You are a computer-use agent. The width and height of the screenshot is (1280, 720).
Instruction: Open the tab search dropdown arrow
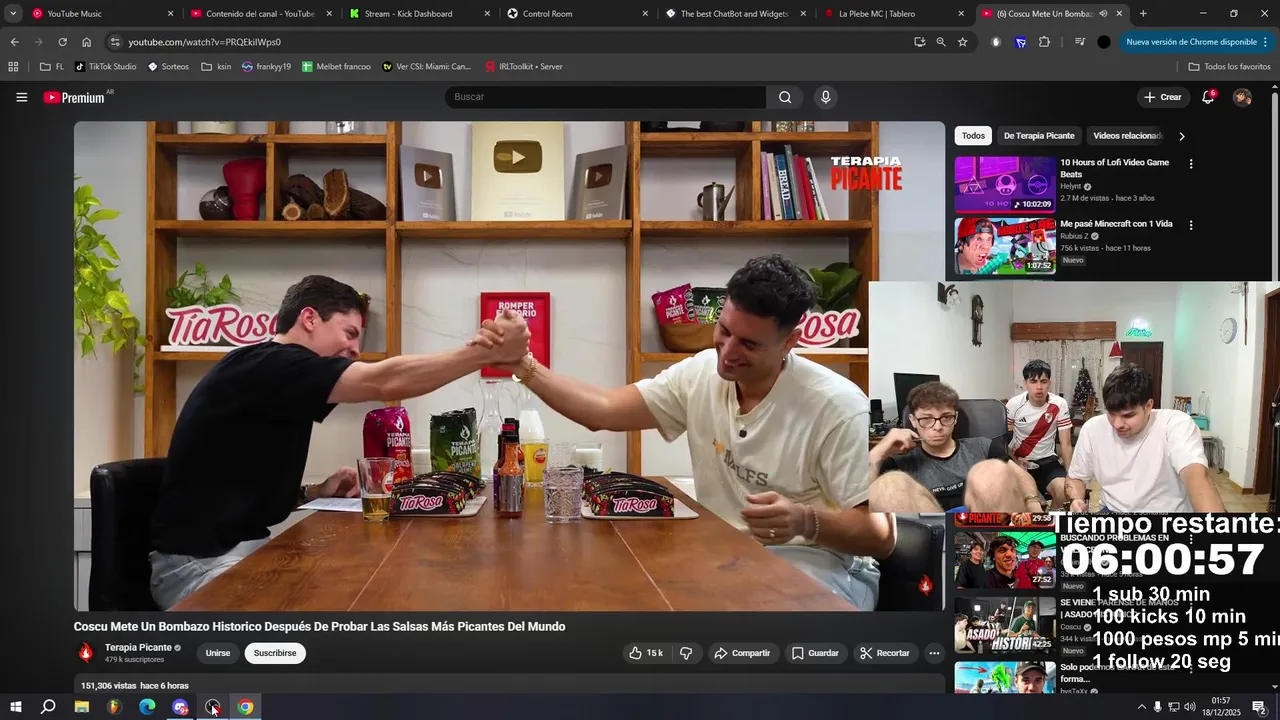(x=13, y=14)
